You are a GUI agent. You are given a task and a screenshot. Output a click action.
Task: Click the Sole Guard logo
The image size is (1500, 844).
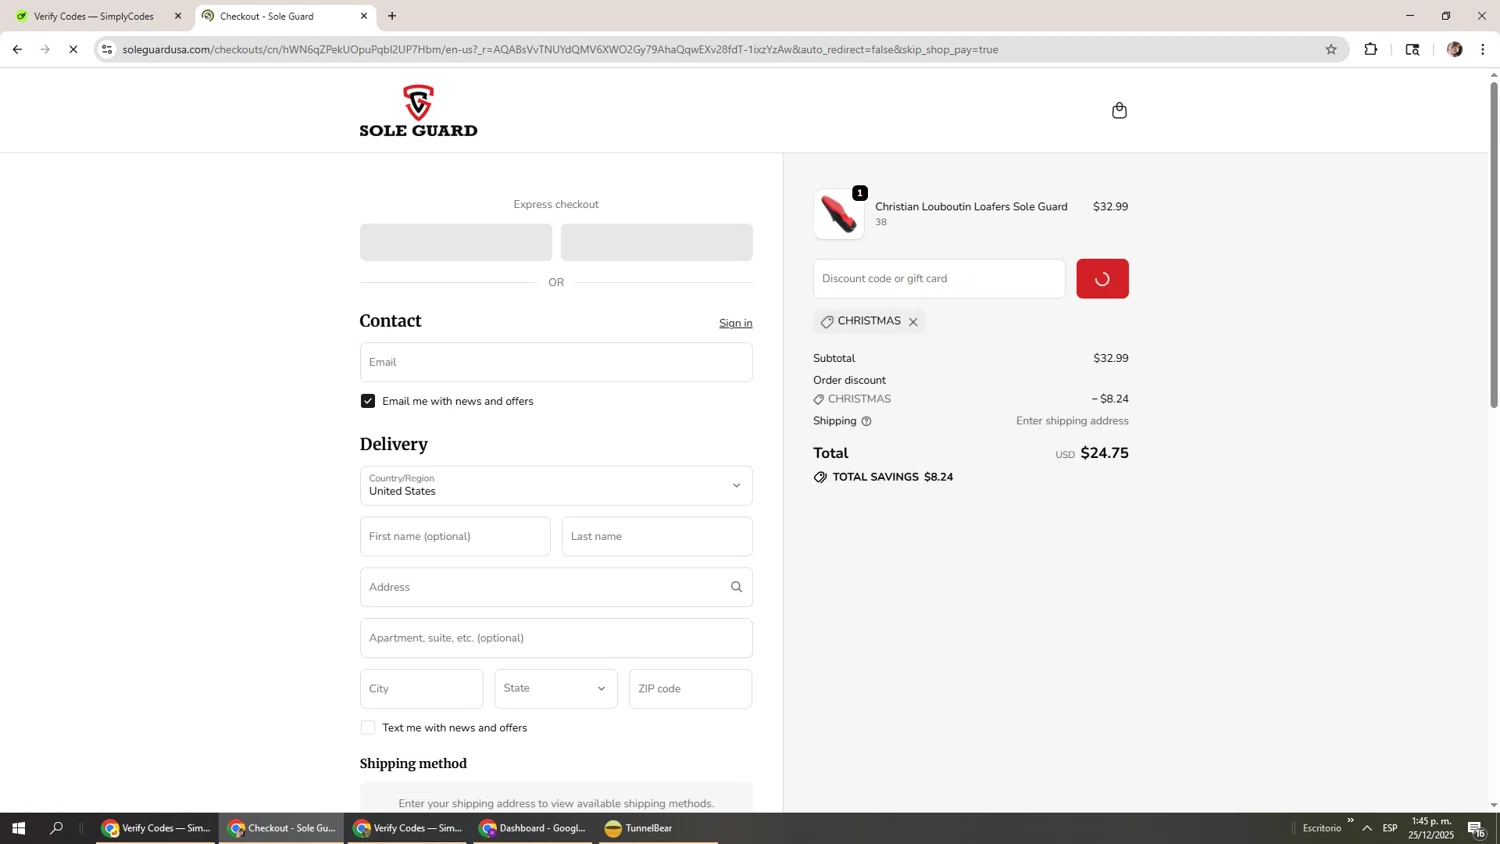(x=418, y=110)
